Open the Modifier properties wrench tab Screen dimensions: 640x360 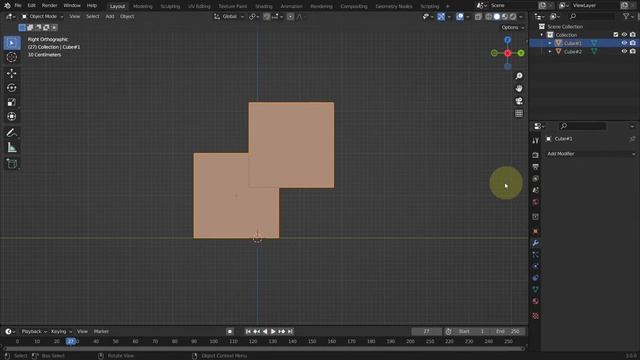tap(536, 243)
